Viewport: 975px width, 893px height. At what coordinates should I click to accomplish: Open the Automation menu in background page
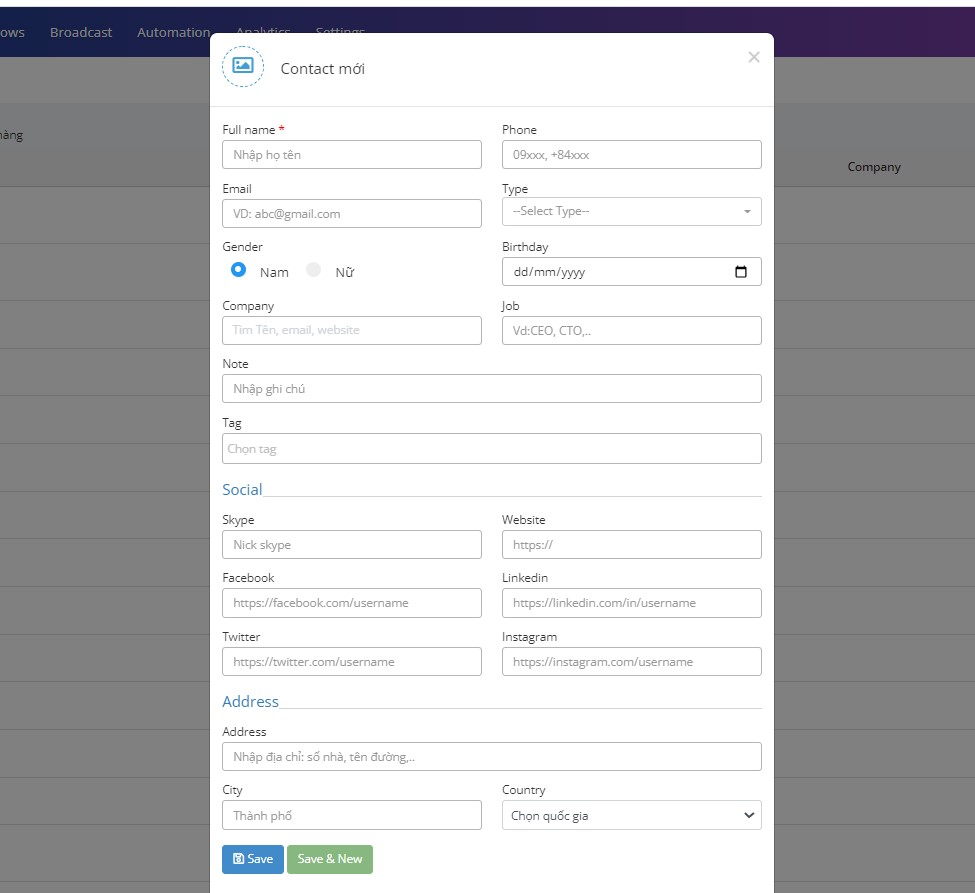click(x=173, y=32)
